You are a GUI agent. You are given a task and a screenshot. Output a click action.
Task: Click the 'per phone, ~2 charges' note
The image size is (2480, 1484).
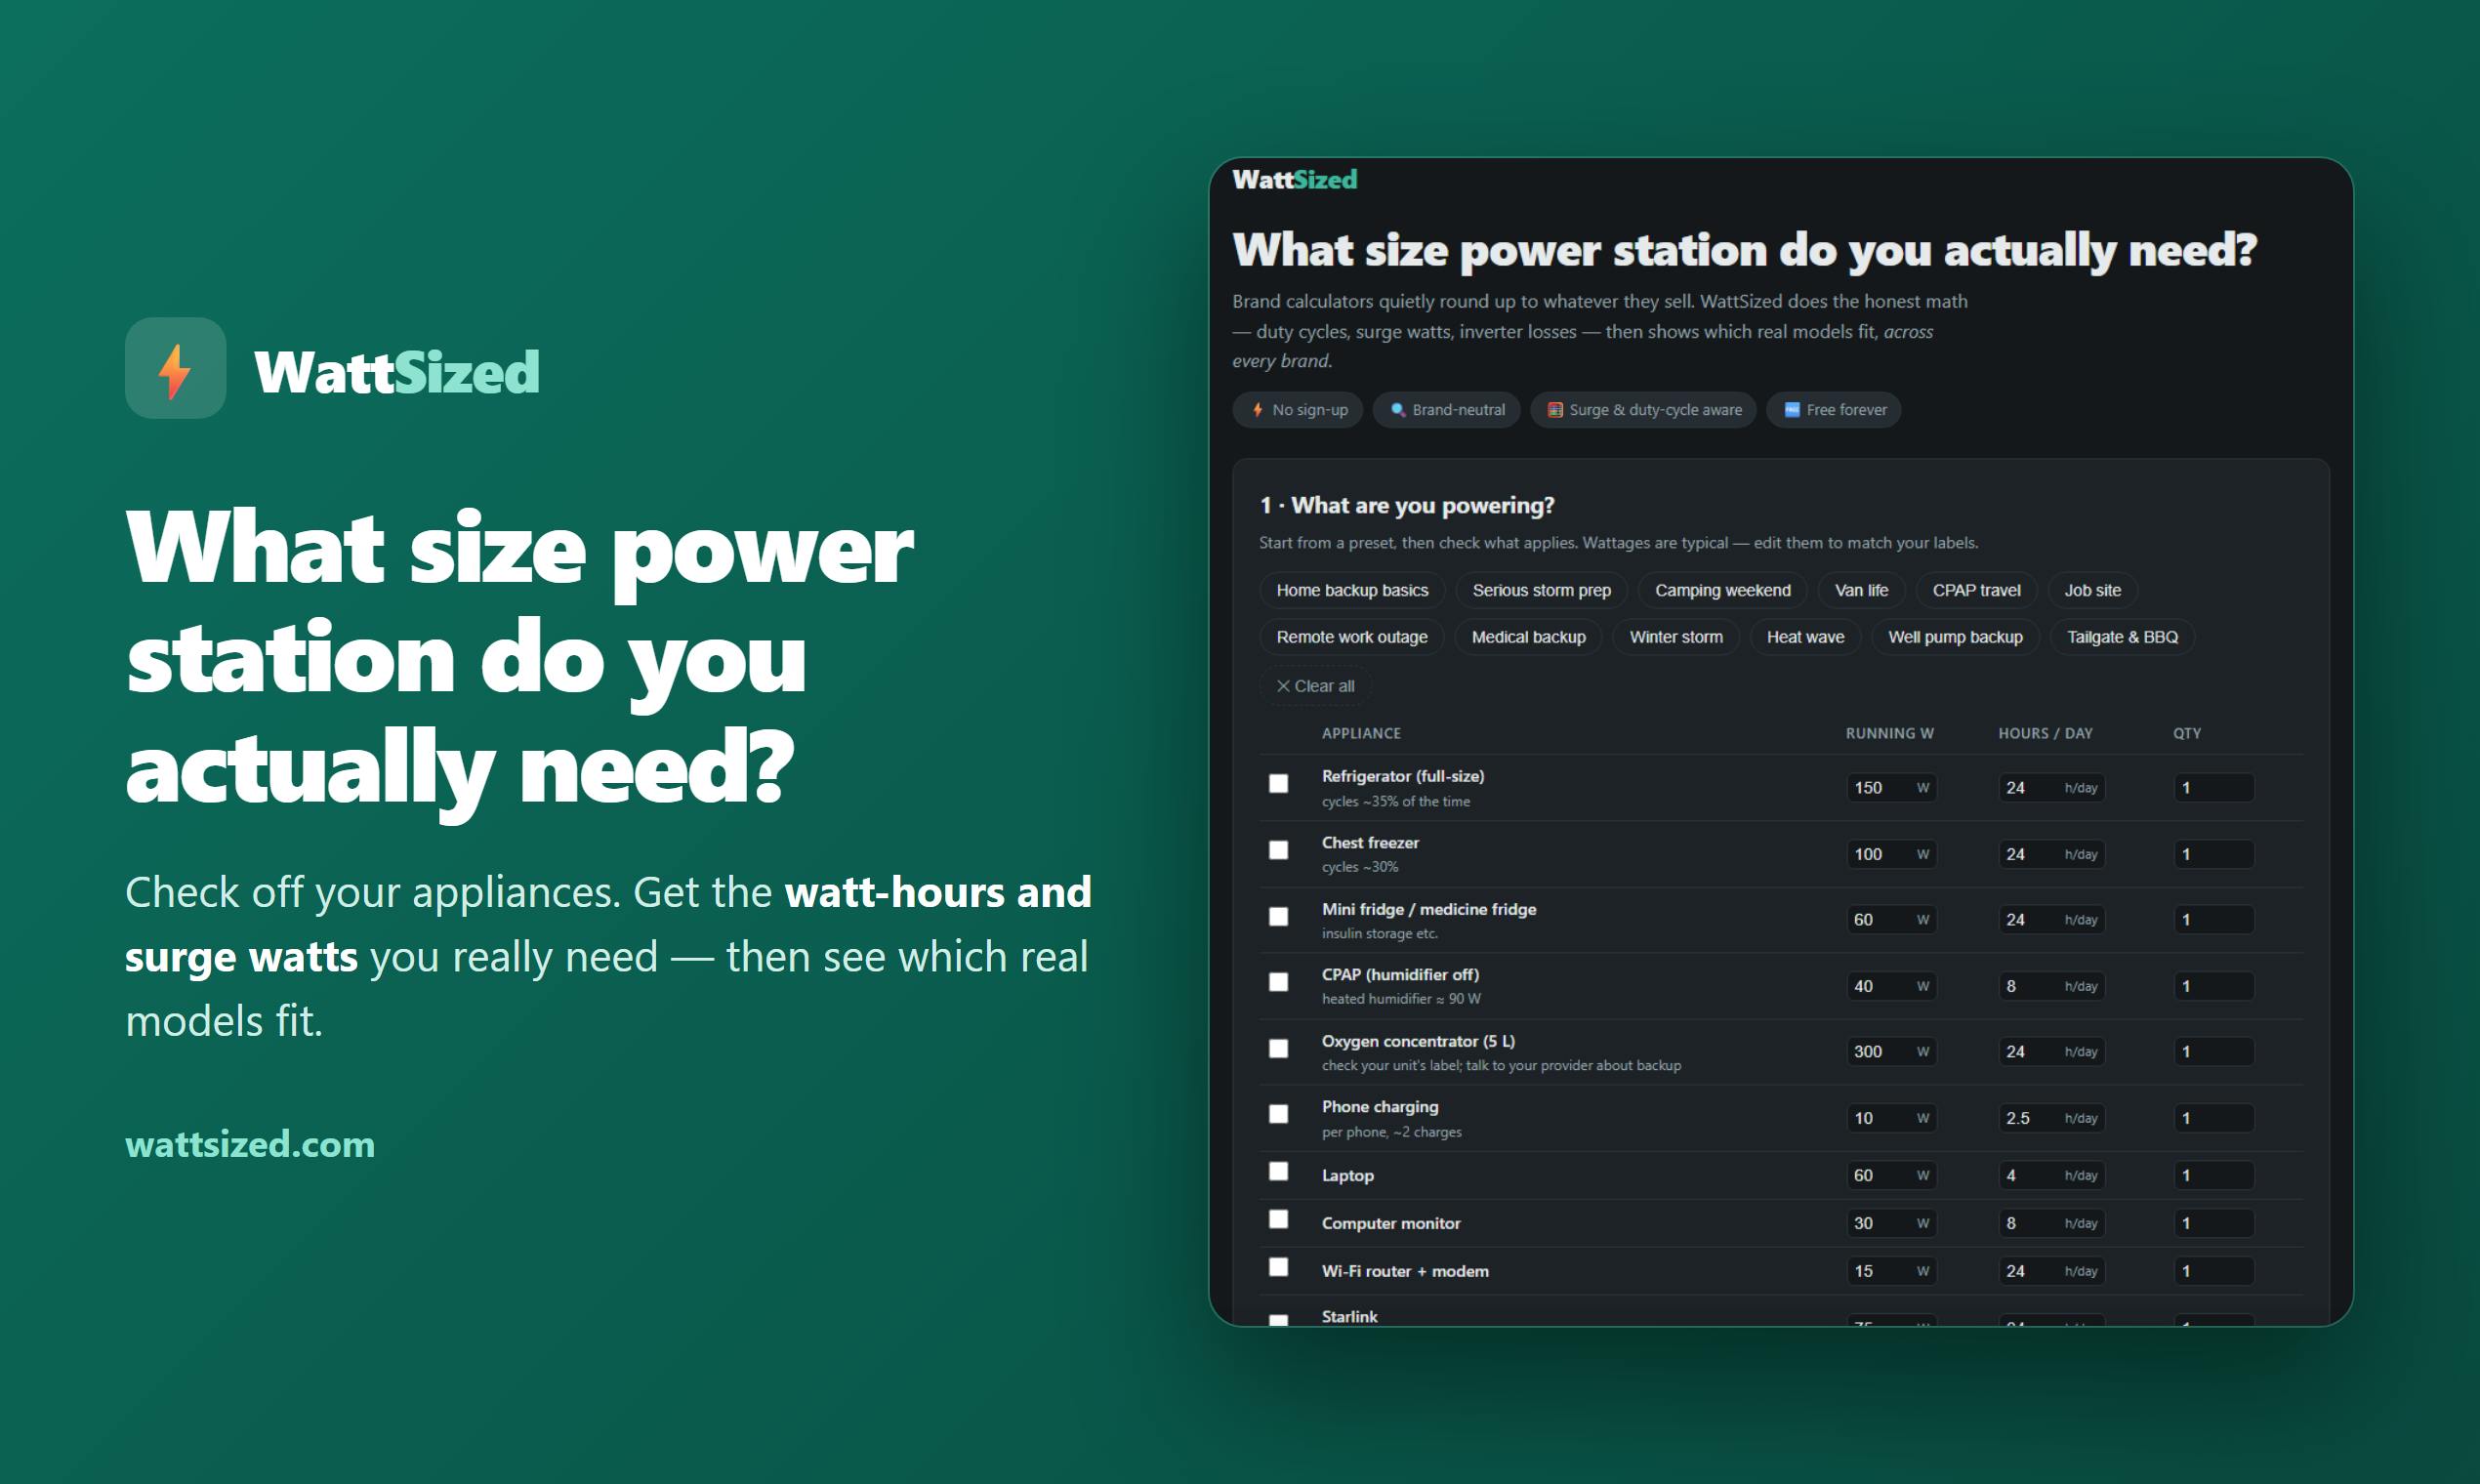[x=1391, y=1132]
